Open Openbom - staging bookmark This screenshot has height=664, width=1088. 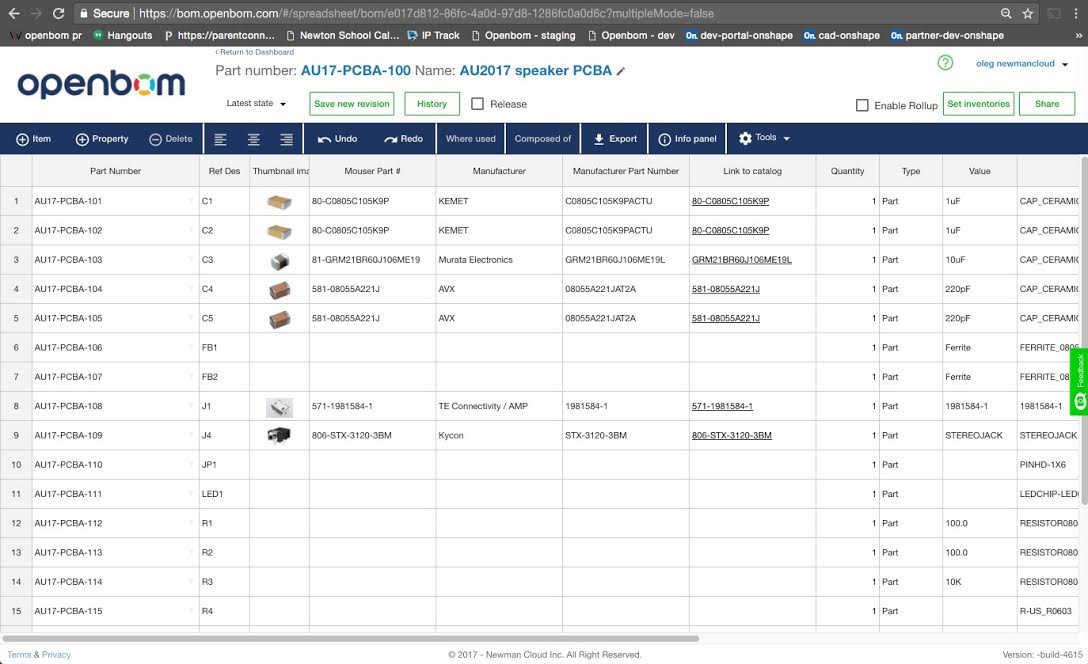click(523, 35)
